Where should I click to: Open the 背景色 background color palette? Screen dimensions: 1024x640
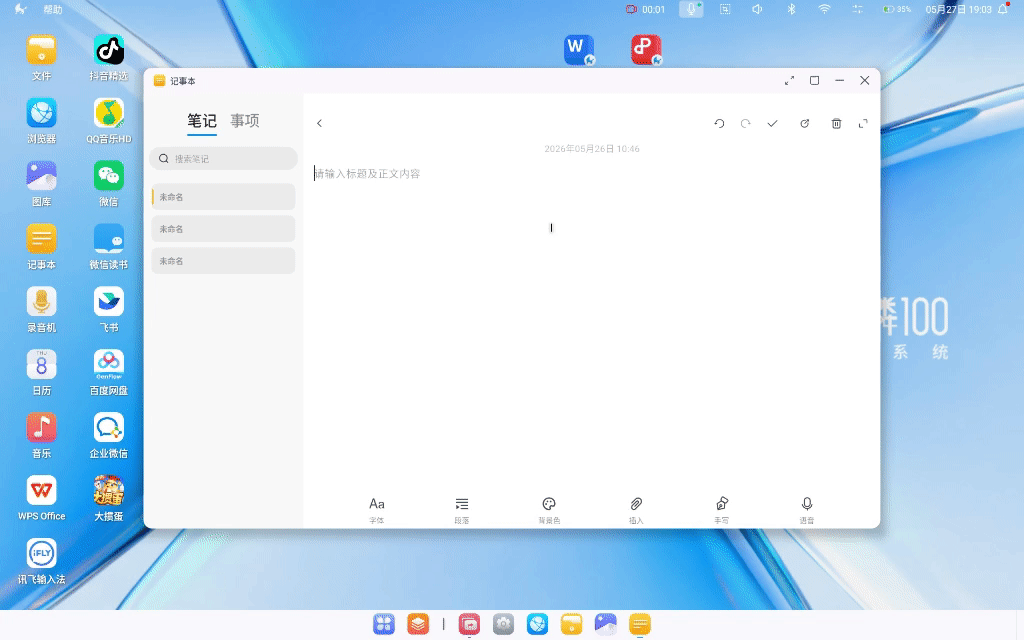point(549,510)
